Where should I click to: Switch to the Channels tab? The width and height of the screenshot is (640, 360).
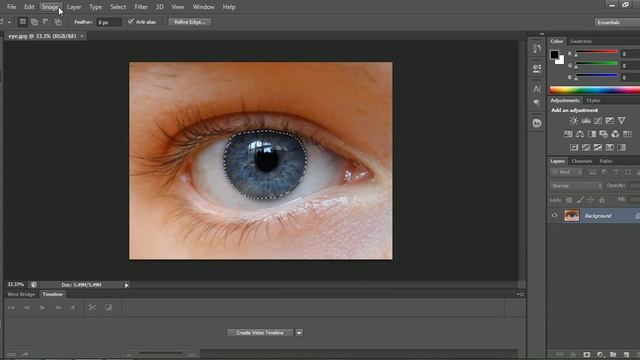tap(582, 161)
